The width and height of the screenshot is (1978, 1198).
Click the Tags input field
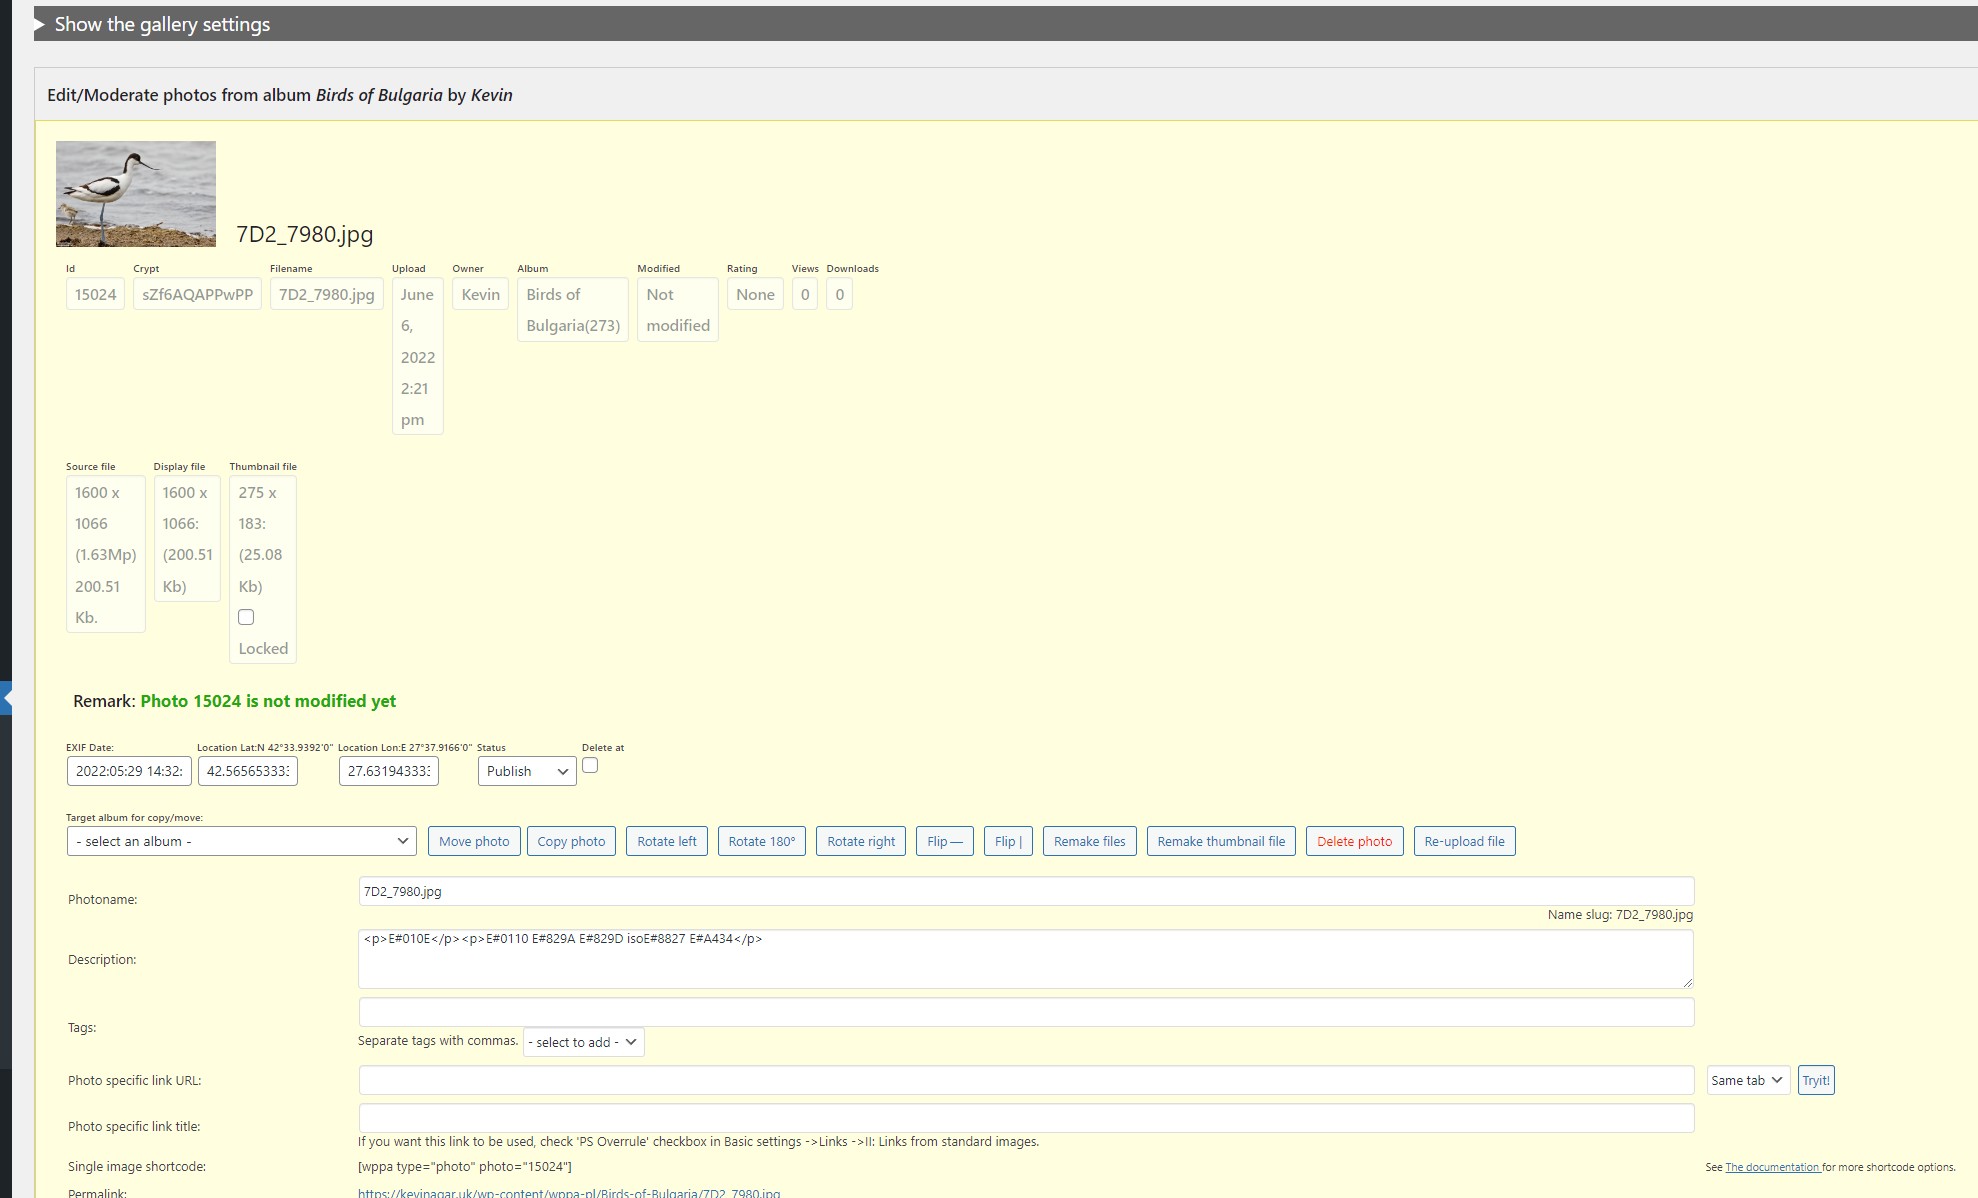click(x=1026, y=1012)
